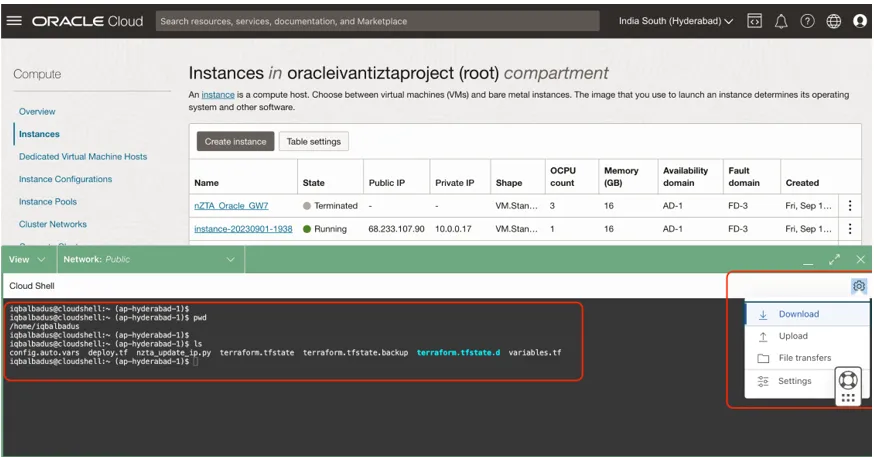Open actions menu for instance-20230901-1938 row

coord(849,228)
